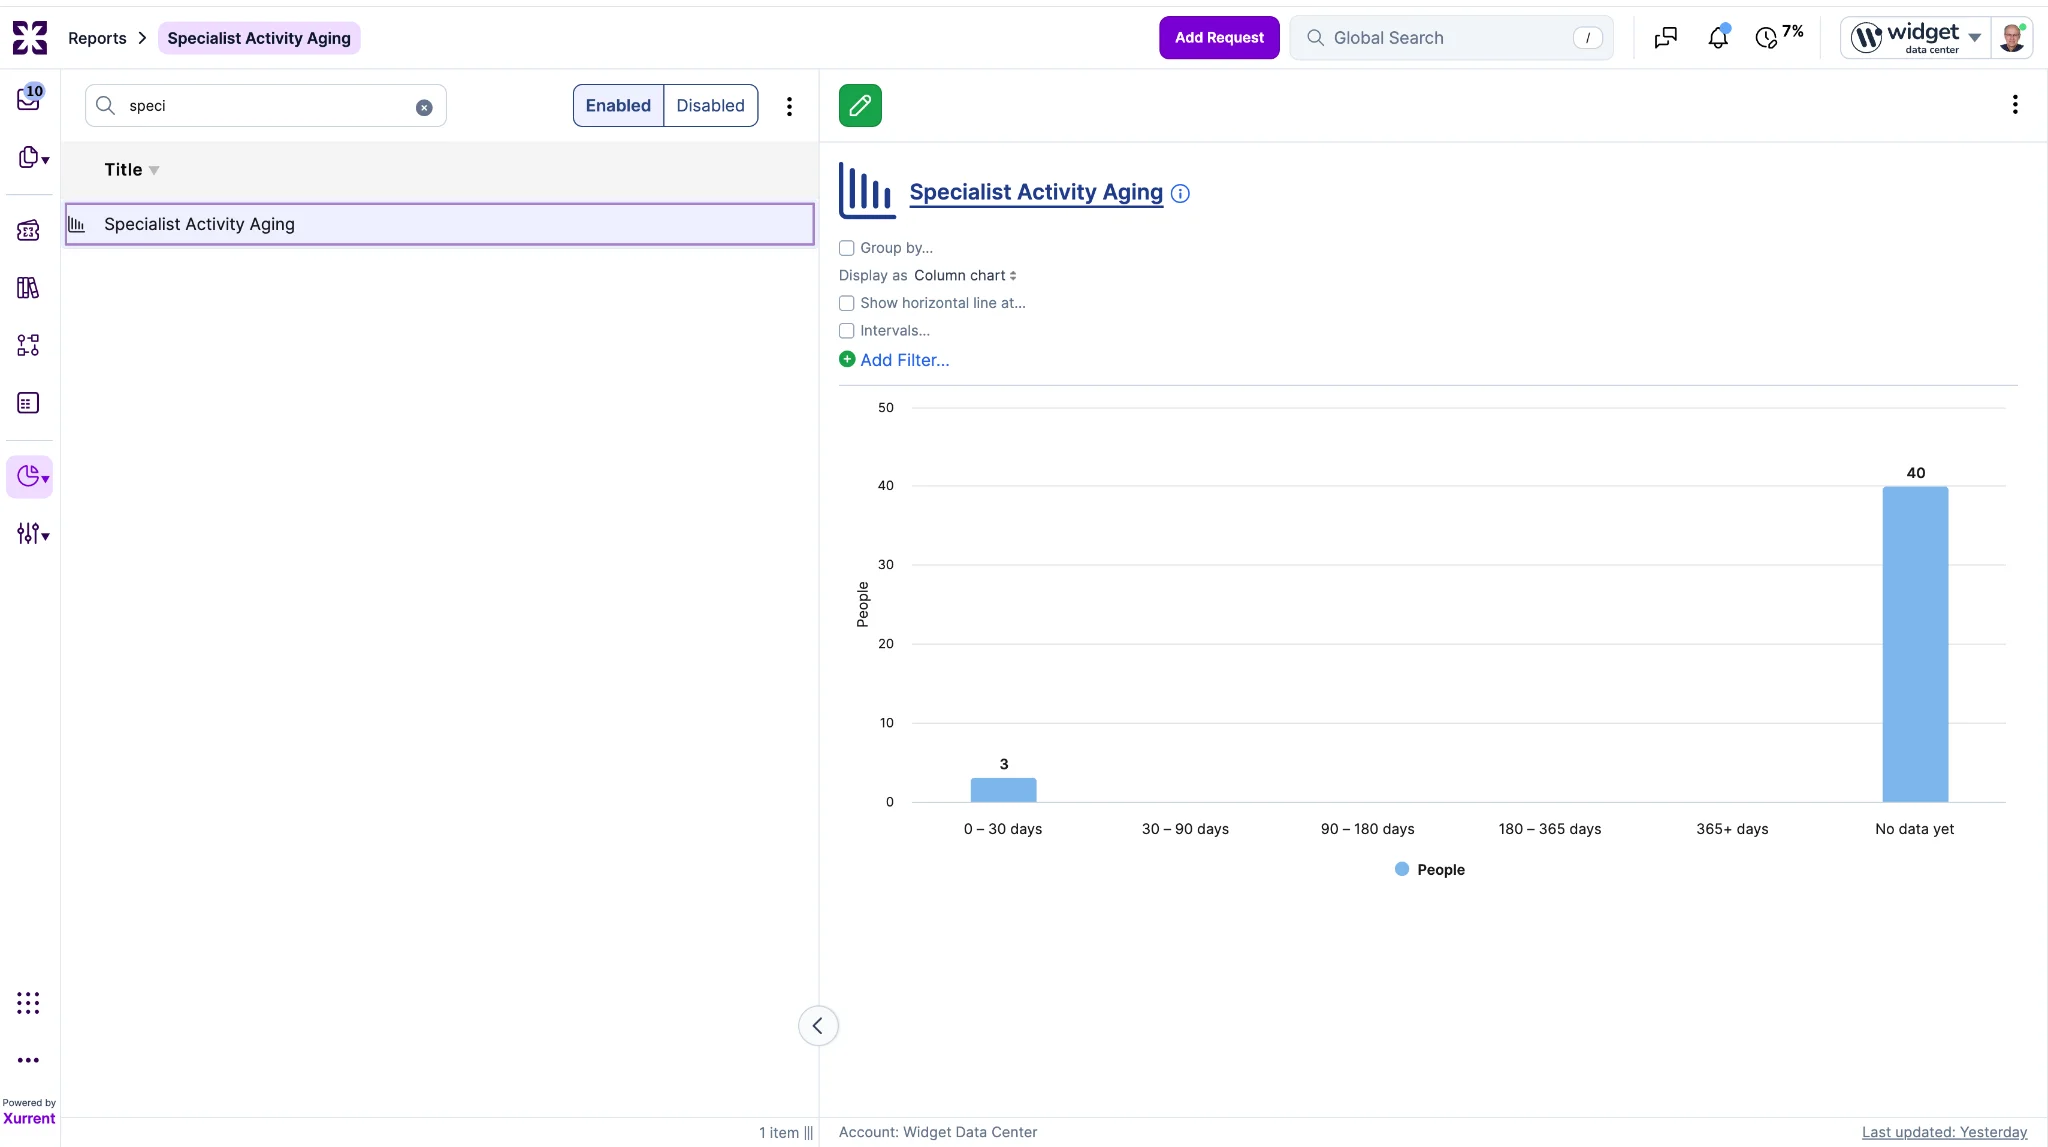Click the Add Request button
Screen dimensions: 2048x1147
pyautogui.click(x=1219, y=37)
